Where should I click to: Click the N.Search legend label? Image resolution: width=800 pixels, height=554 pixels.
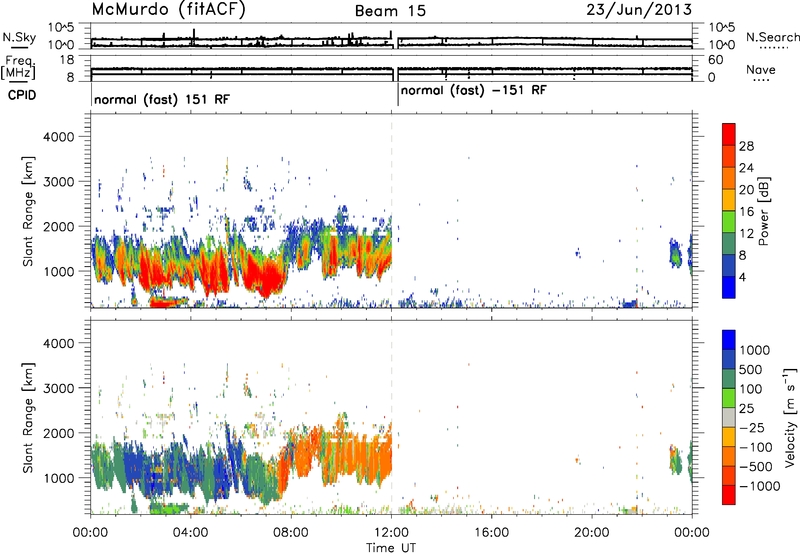click(x=772, y=37)
